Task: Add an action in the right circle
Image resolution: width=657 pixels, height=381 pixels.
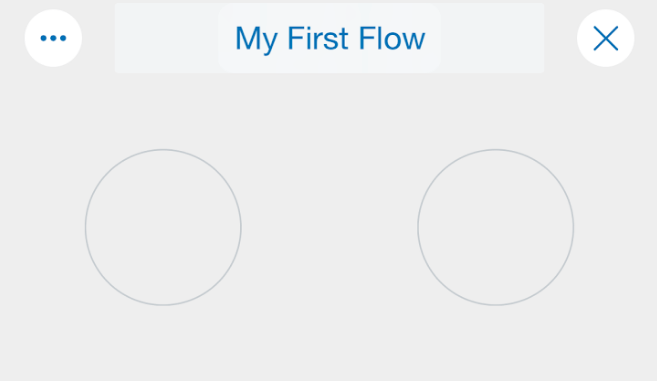Action: [495, 227]
